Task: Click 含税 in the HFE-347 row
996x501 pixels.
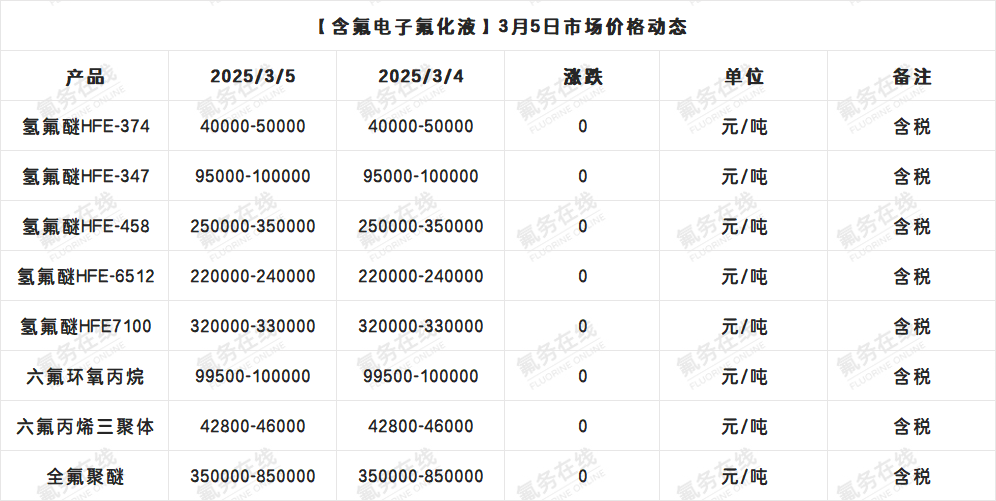Action: 912,176
